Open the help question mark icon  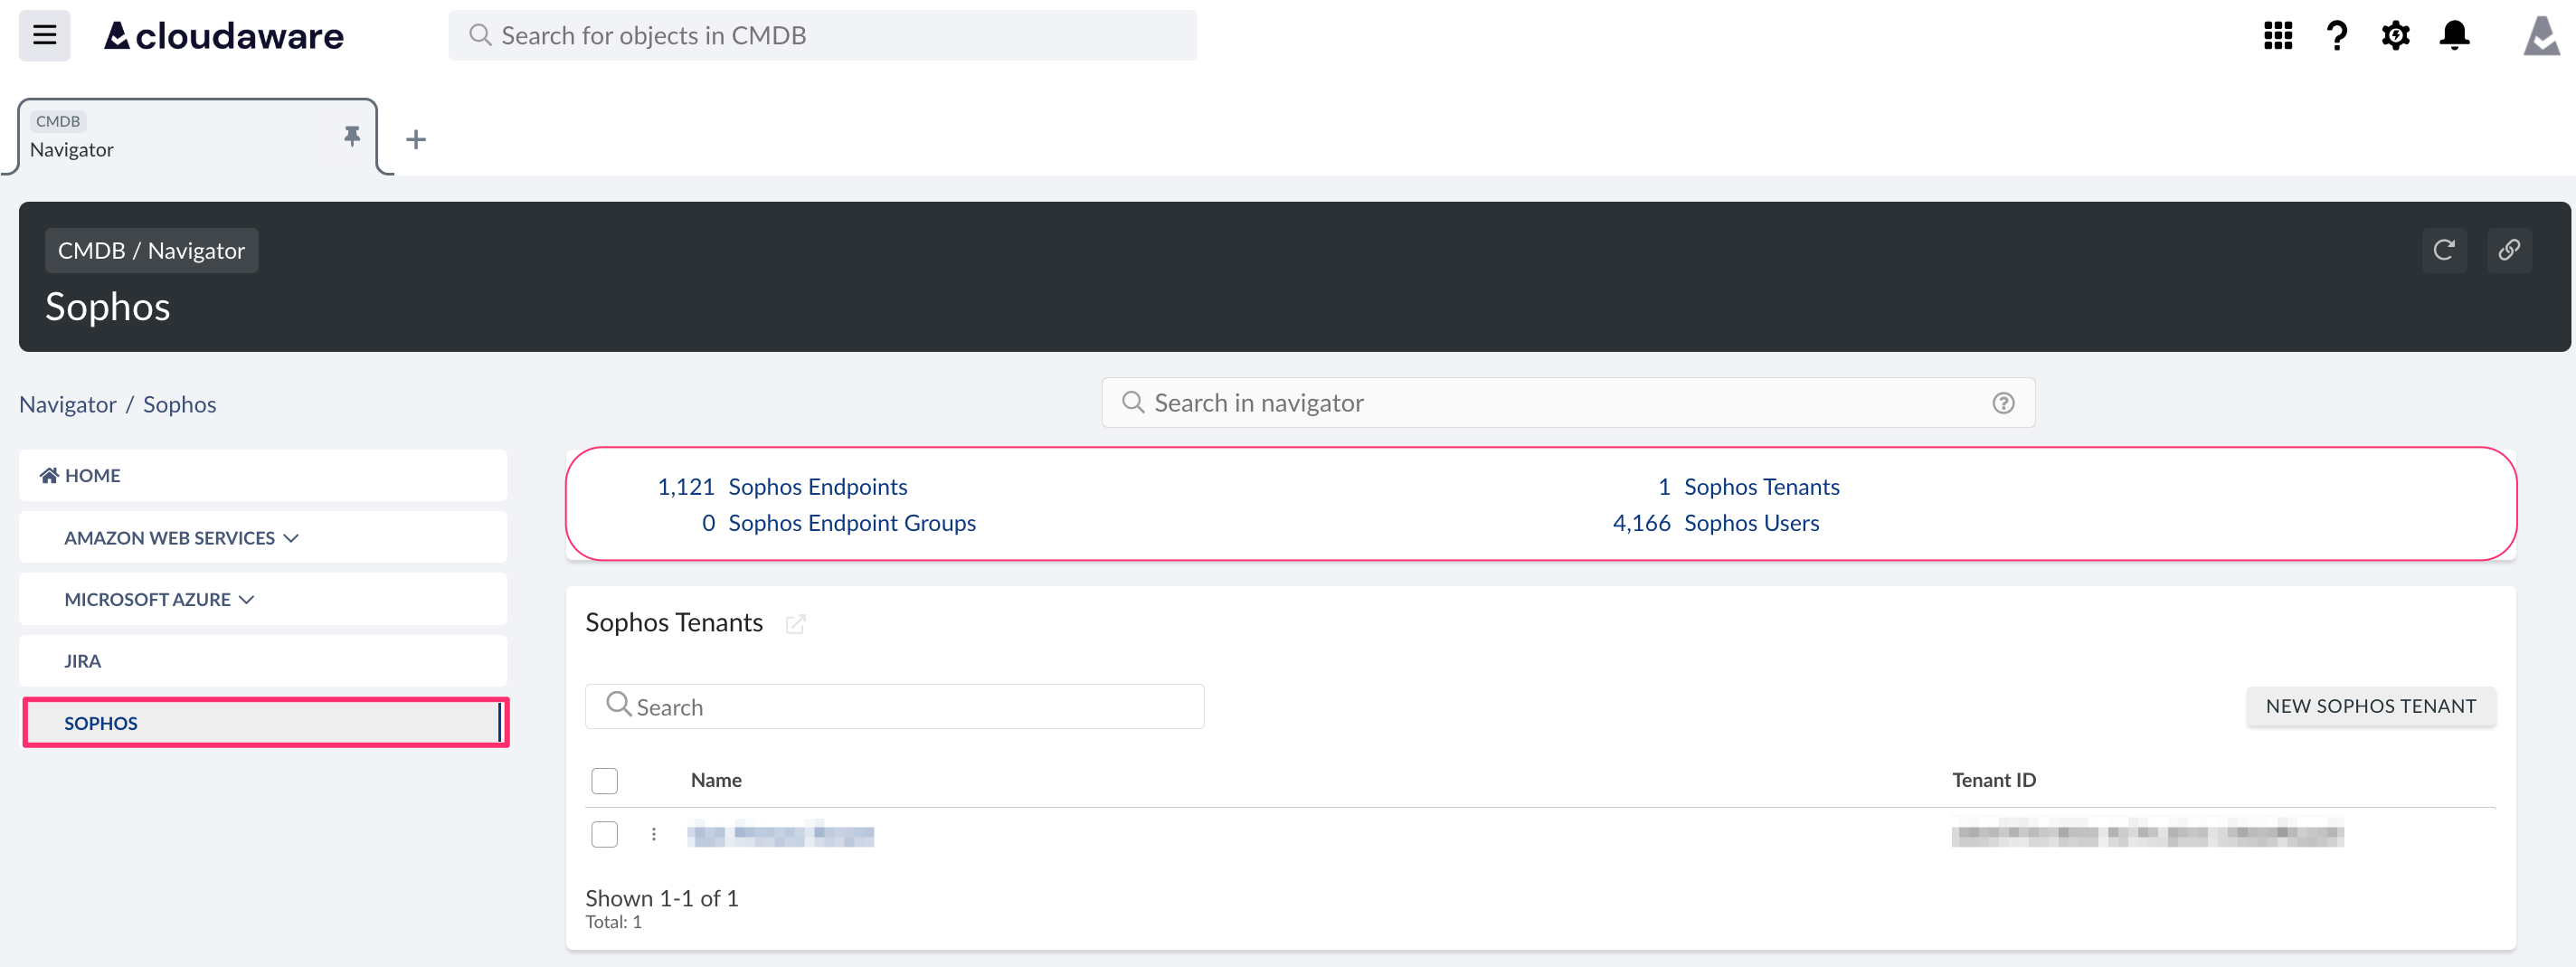click(2336, 36)
